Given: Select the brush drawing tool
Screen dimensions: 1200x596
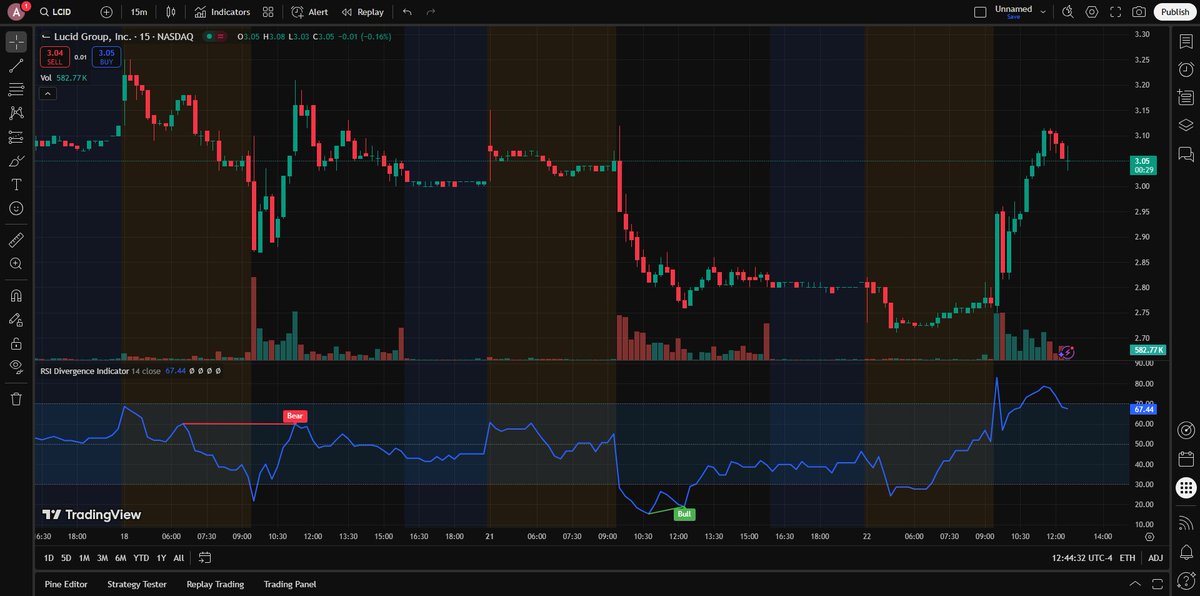Looking at the screenshot, I should (16, 161).
